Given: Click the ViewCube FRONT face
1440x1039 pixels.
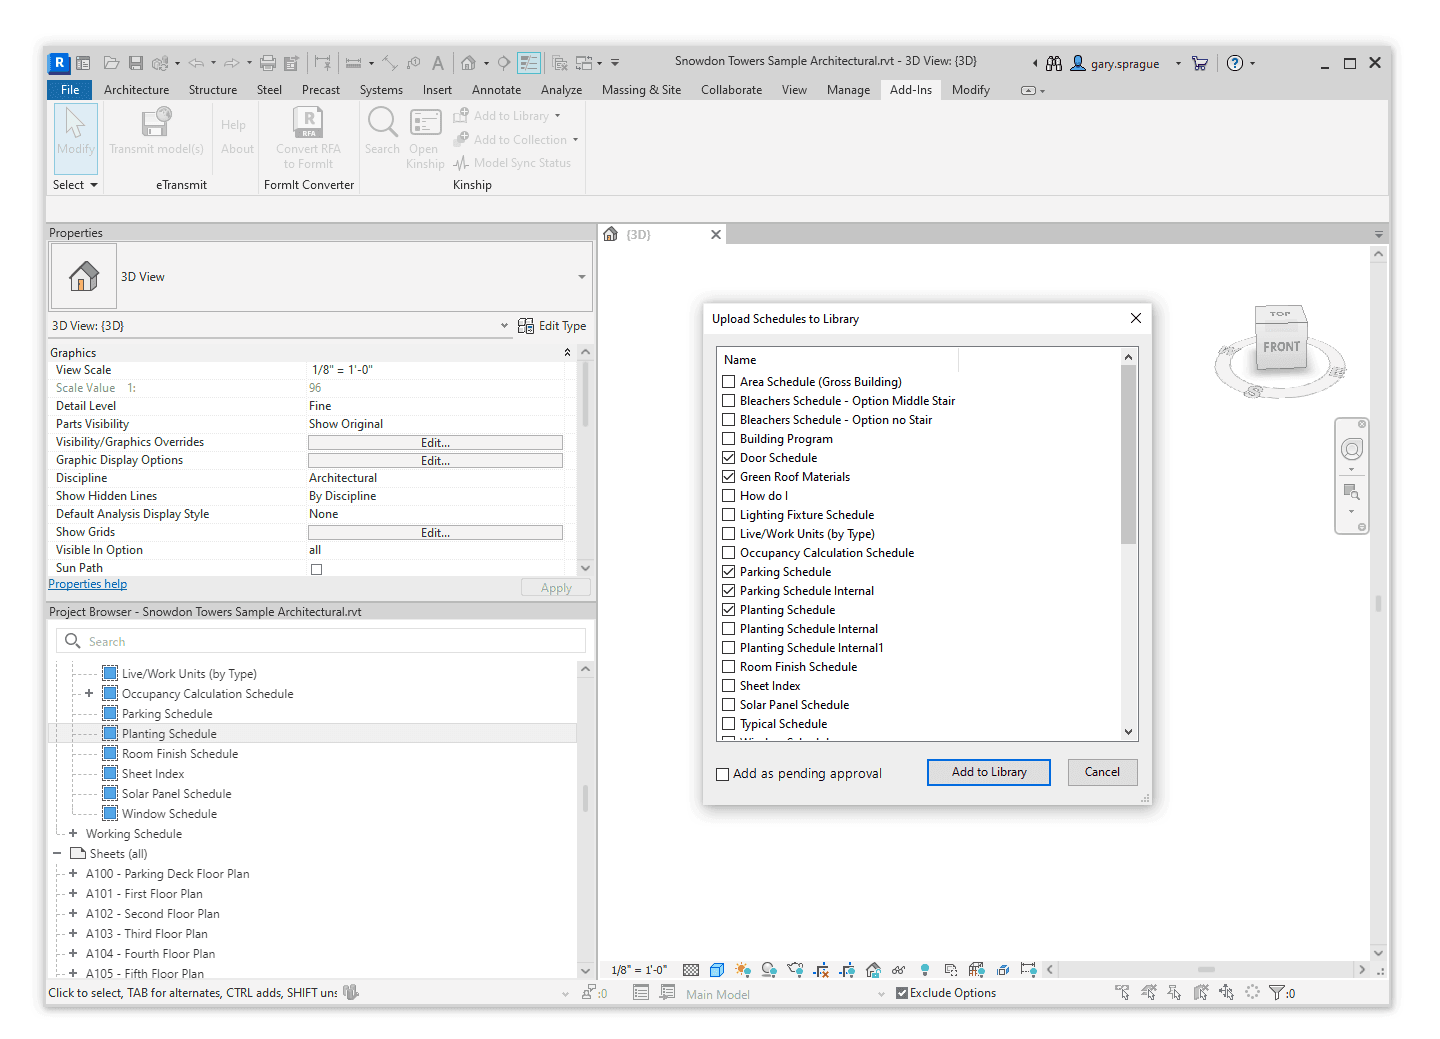Looking at the screenshot, I should click(x=1281, y=347).
